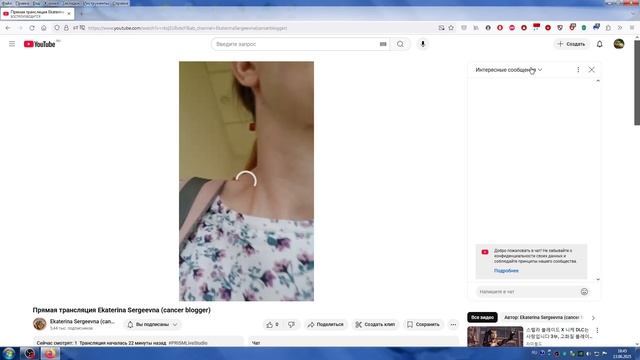
Task: Open the Firefox application menu button
Action: 632,28
